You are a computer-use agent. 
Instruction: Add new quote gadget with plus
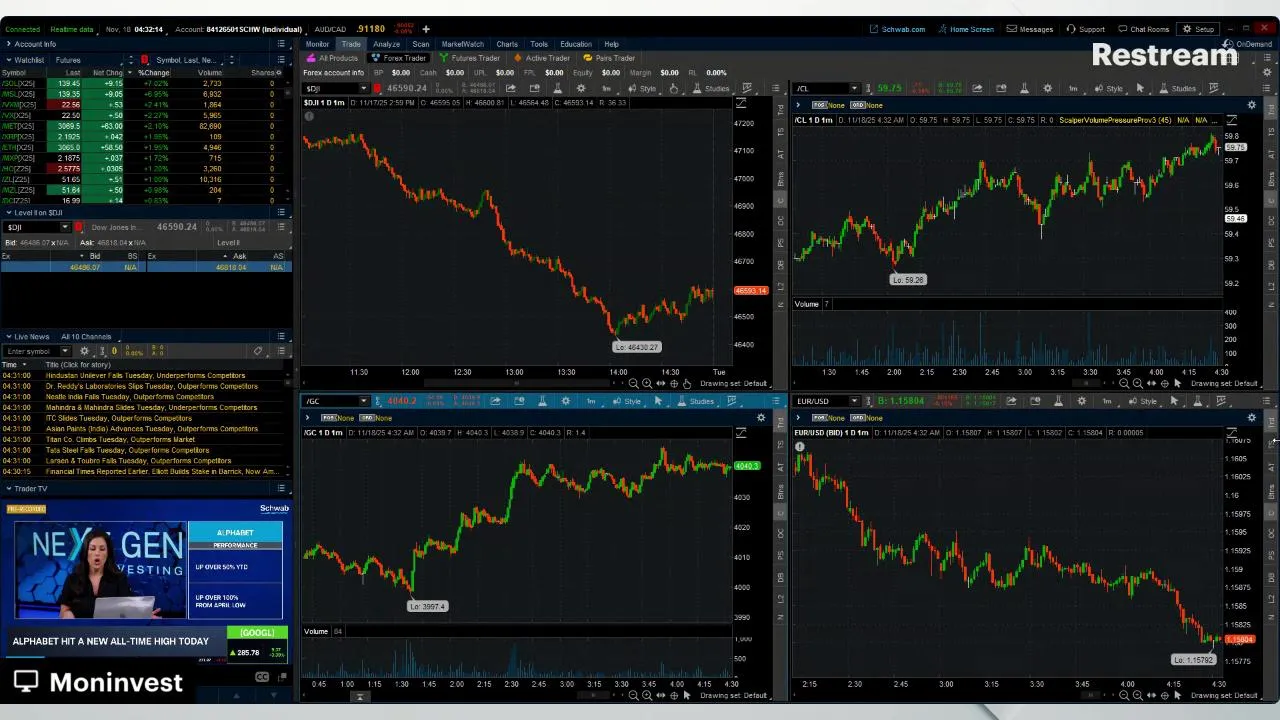[x=425, y=29]
